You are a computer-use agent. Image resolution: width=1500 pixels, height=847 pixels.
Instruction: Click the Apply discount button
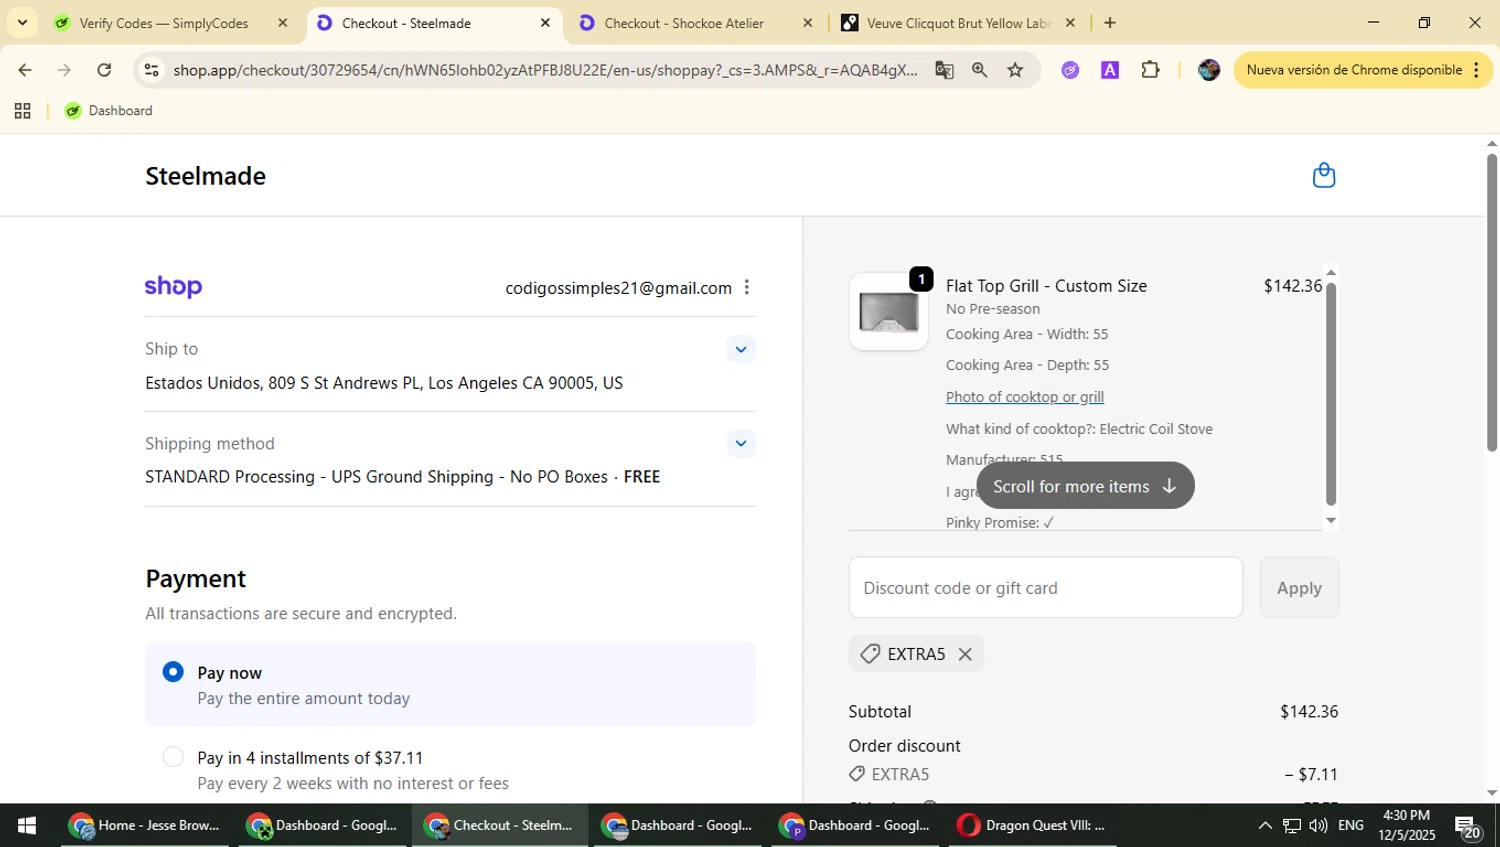pyautogui.click(x=1299, y=588)
